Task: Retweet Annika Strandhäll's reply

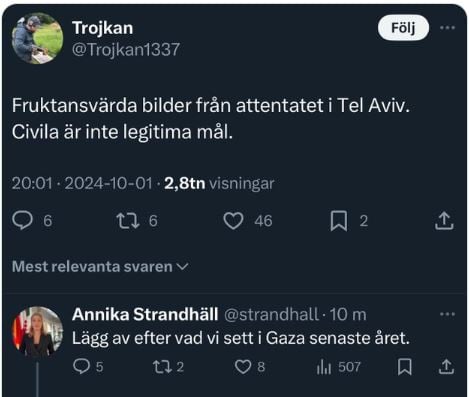Action: tap(162, 367)
